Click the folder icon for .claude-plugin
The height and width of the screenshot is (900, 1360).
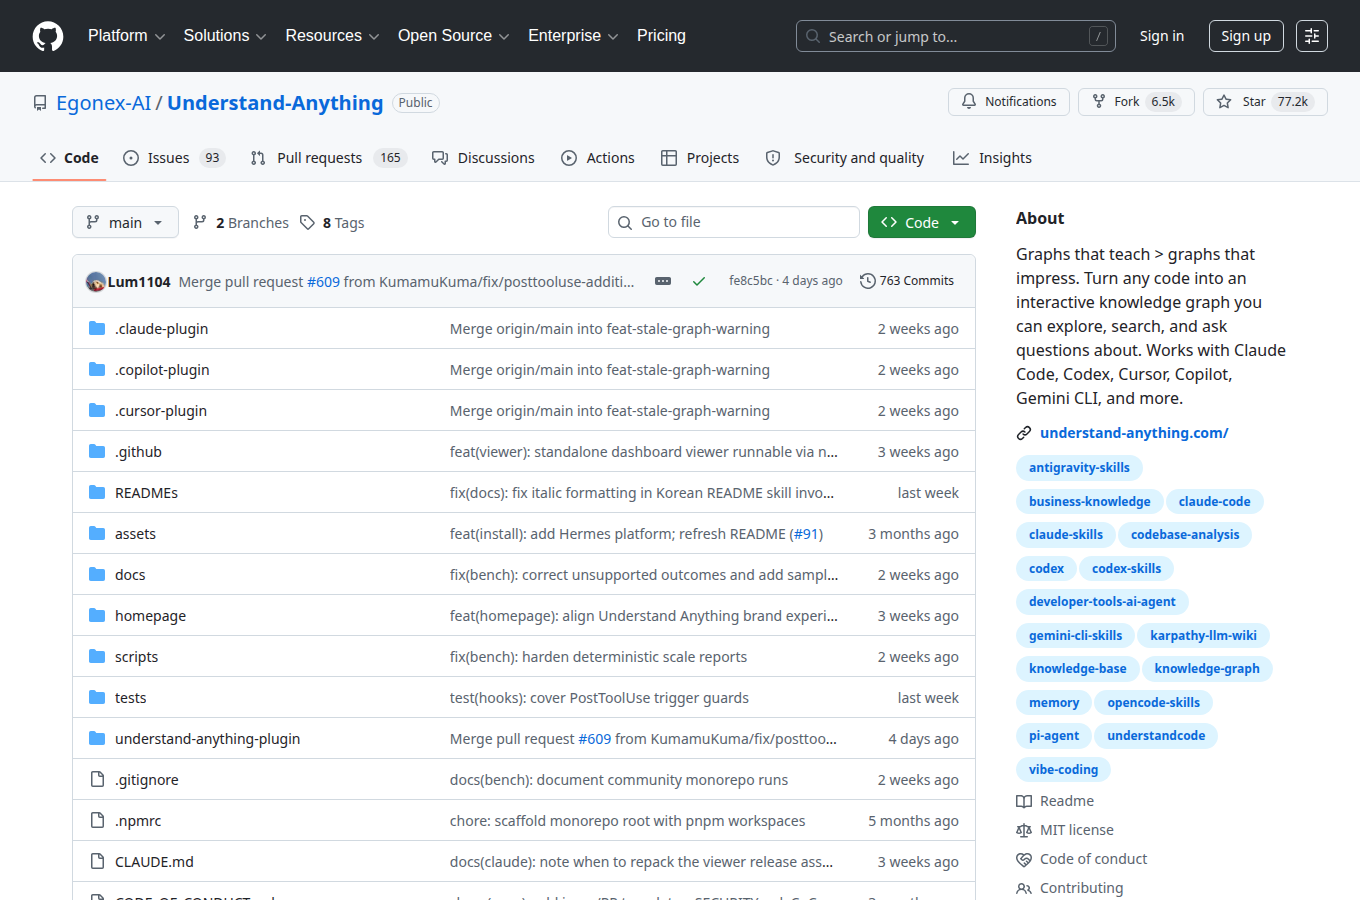pos(97,328)
